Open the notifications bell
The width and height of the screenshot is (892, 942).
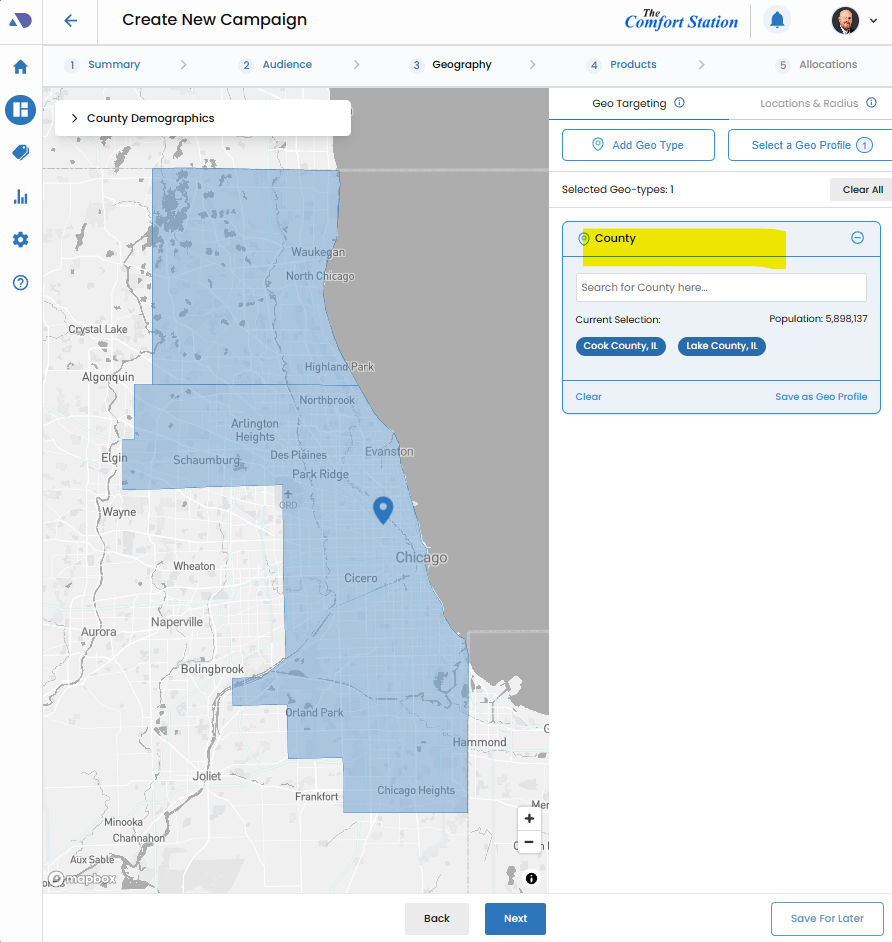coord(776,20)
